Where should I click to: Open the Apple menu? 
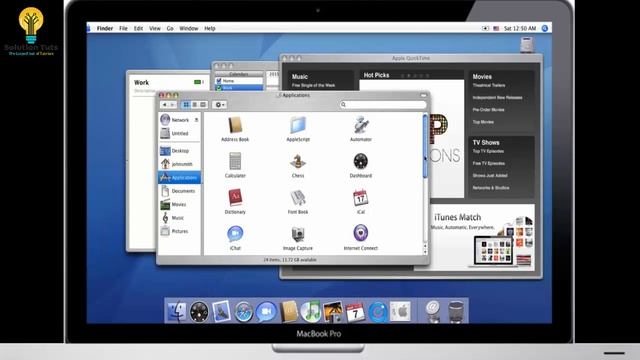[x=89, y=28]
